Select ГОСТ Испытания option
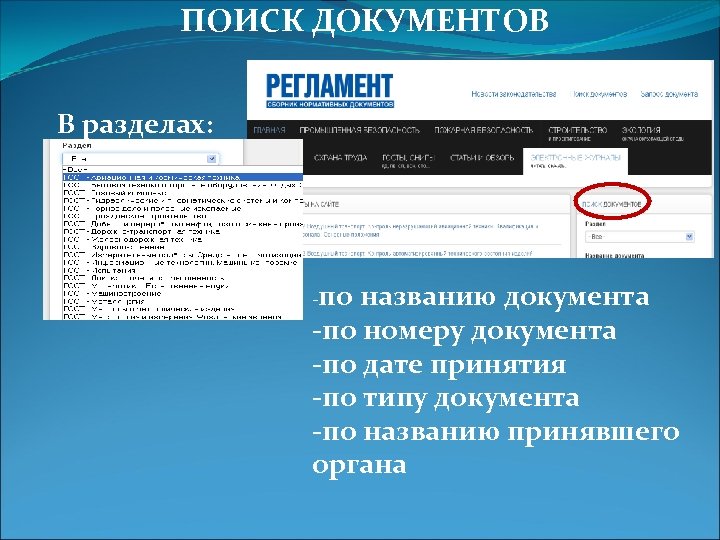720x540 pixels. click(182, 270)
